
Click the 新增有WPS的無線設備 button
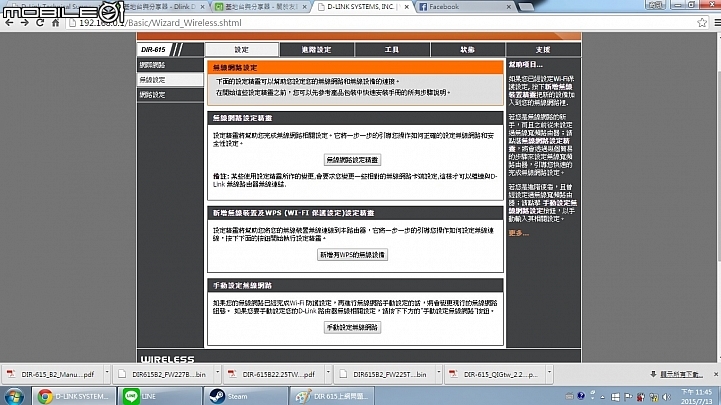coord(352,255)
